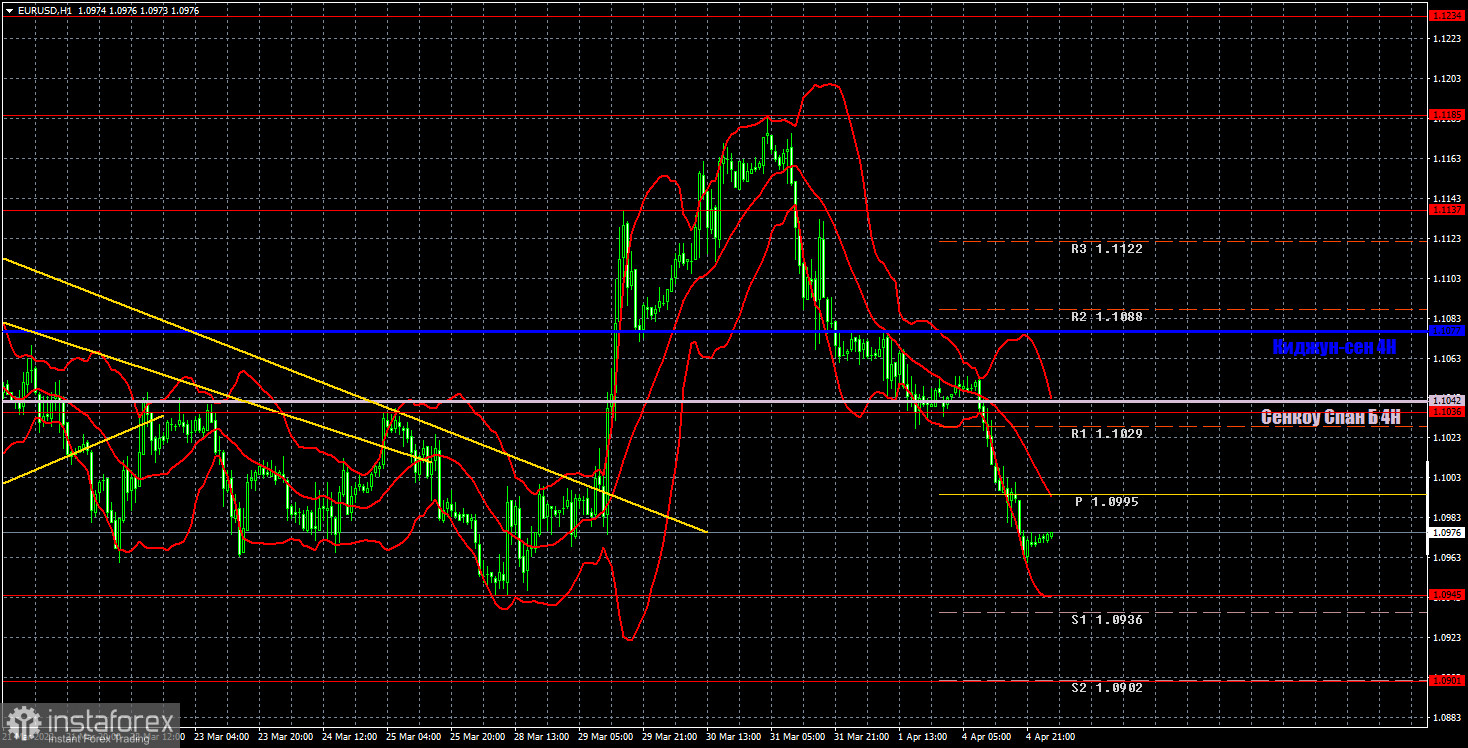The image size is (1468, 748).
Task: Click the 25 Mar 04:00 time label
Action: point(416,737)
